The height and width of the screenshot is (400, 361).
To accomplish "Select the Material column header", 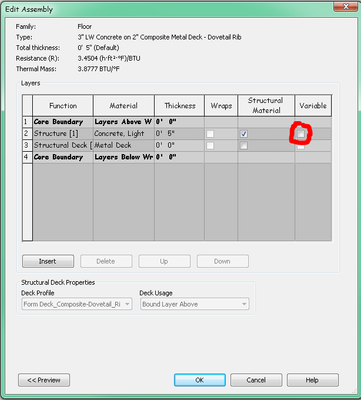I will 124,106.
